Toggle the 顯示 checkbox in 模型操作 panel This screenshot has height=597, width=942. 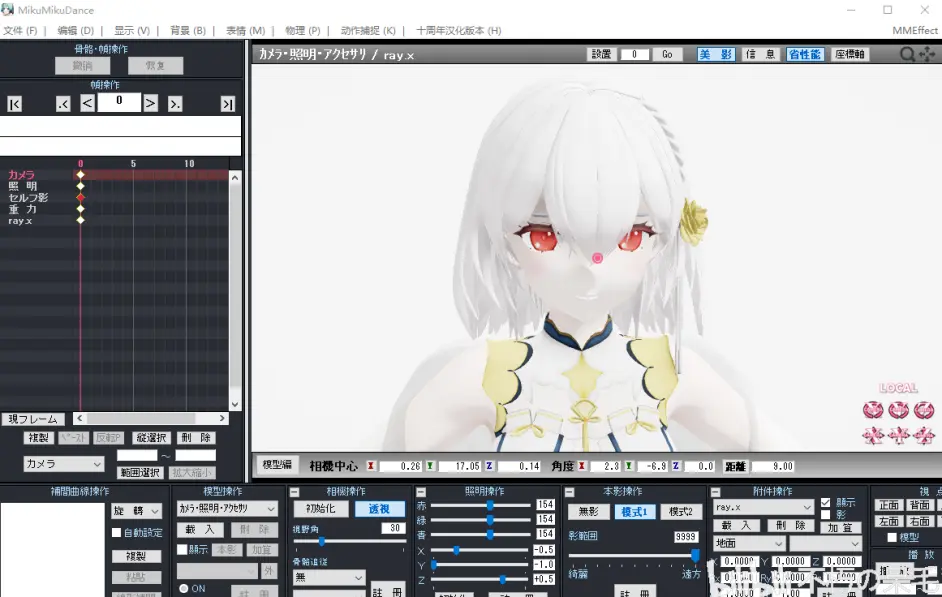182,549
